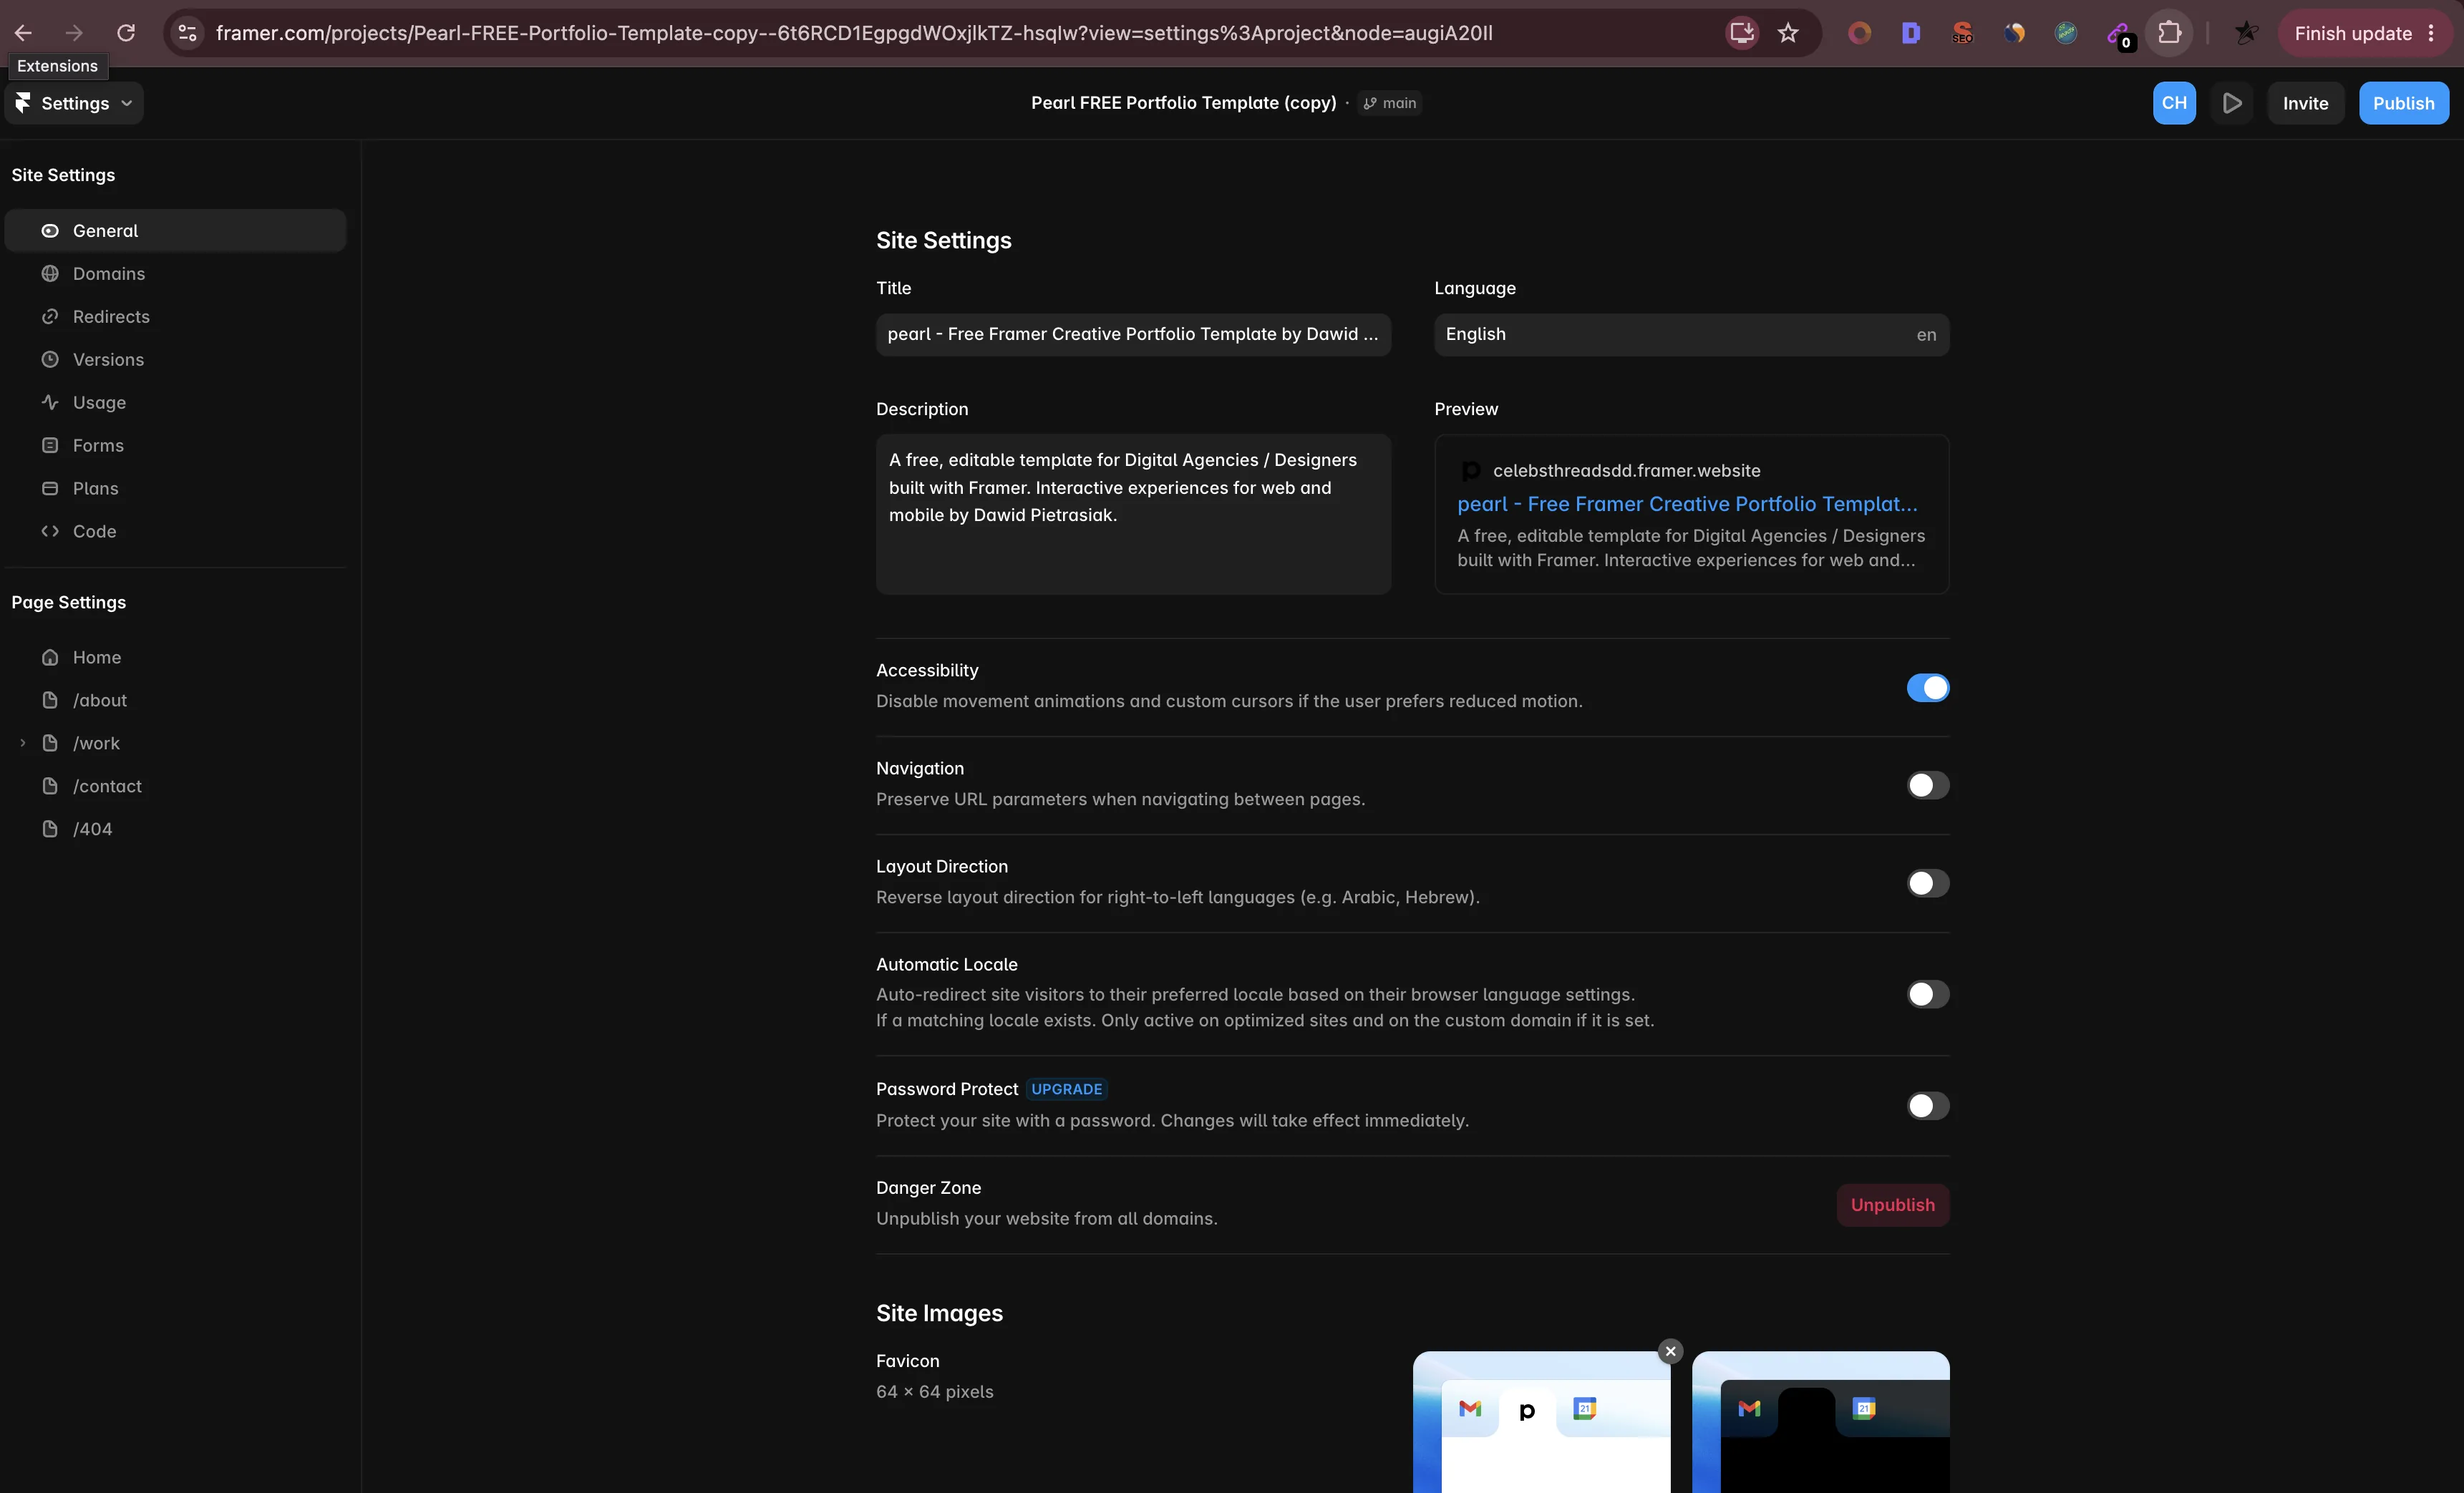
Task: Click the Description text area
Action: (x=1133, y=514)
